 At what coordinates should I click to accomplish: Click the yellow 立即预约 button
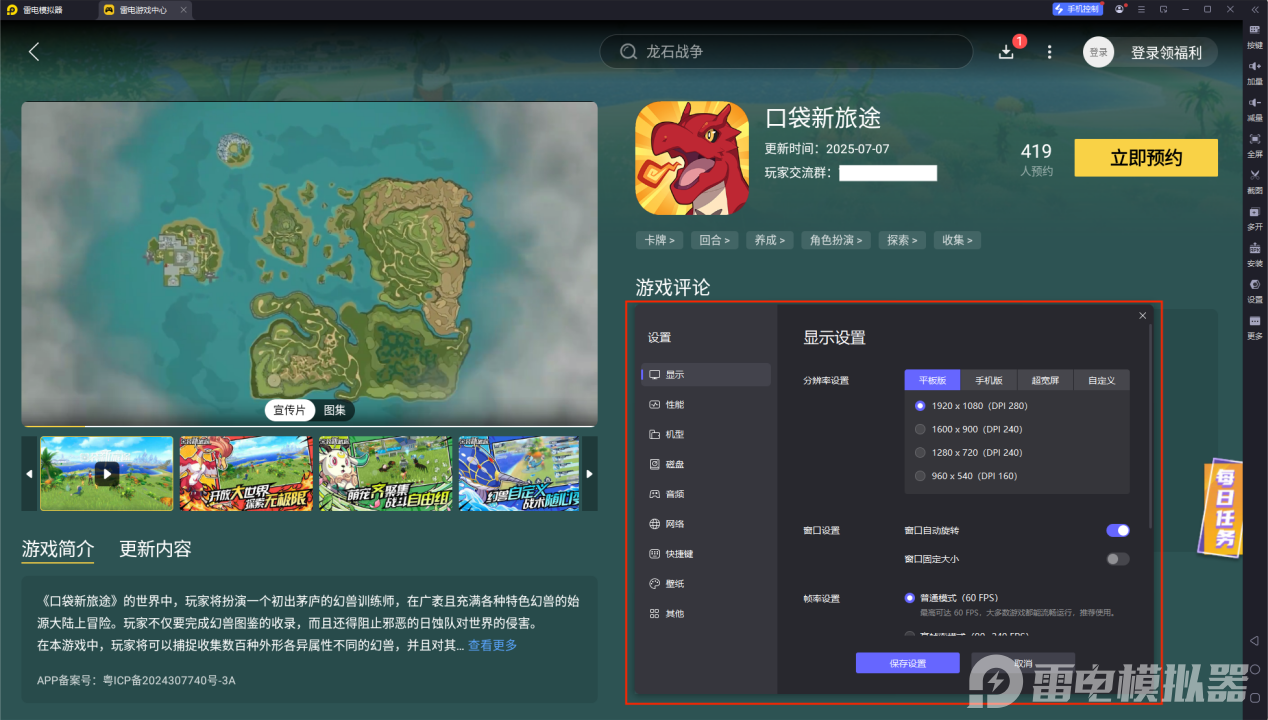[x=1145, y=158]
